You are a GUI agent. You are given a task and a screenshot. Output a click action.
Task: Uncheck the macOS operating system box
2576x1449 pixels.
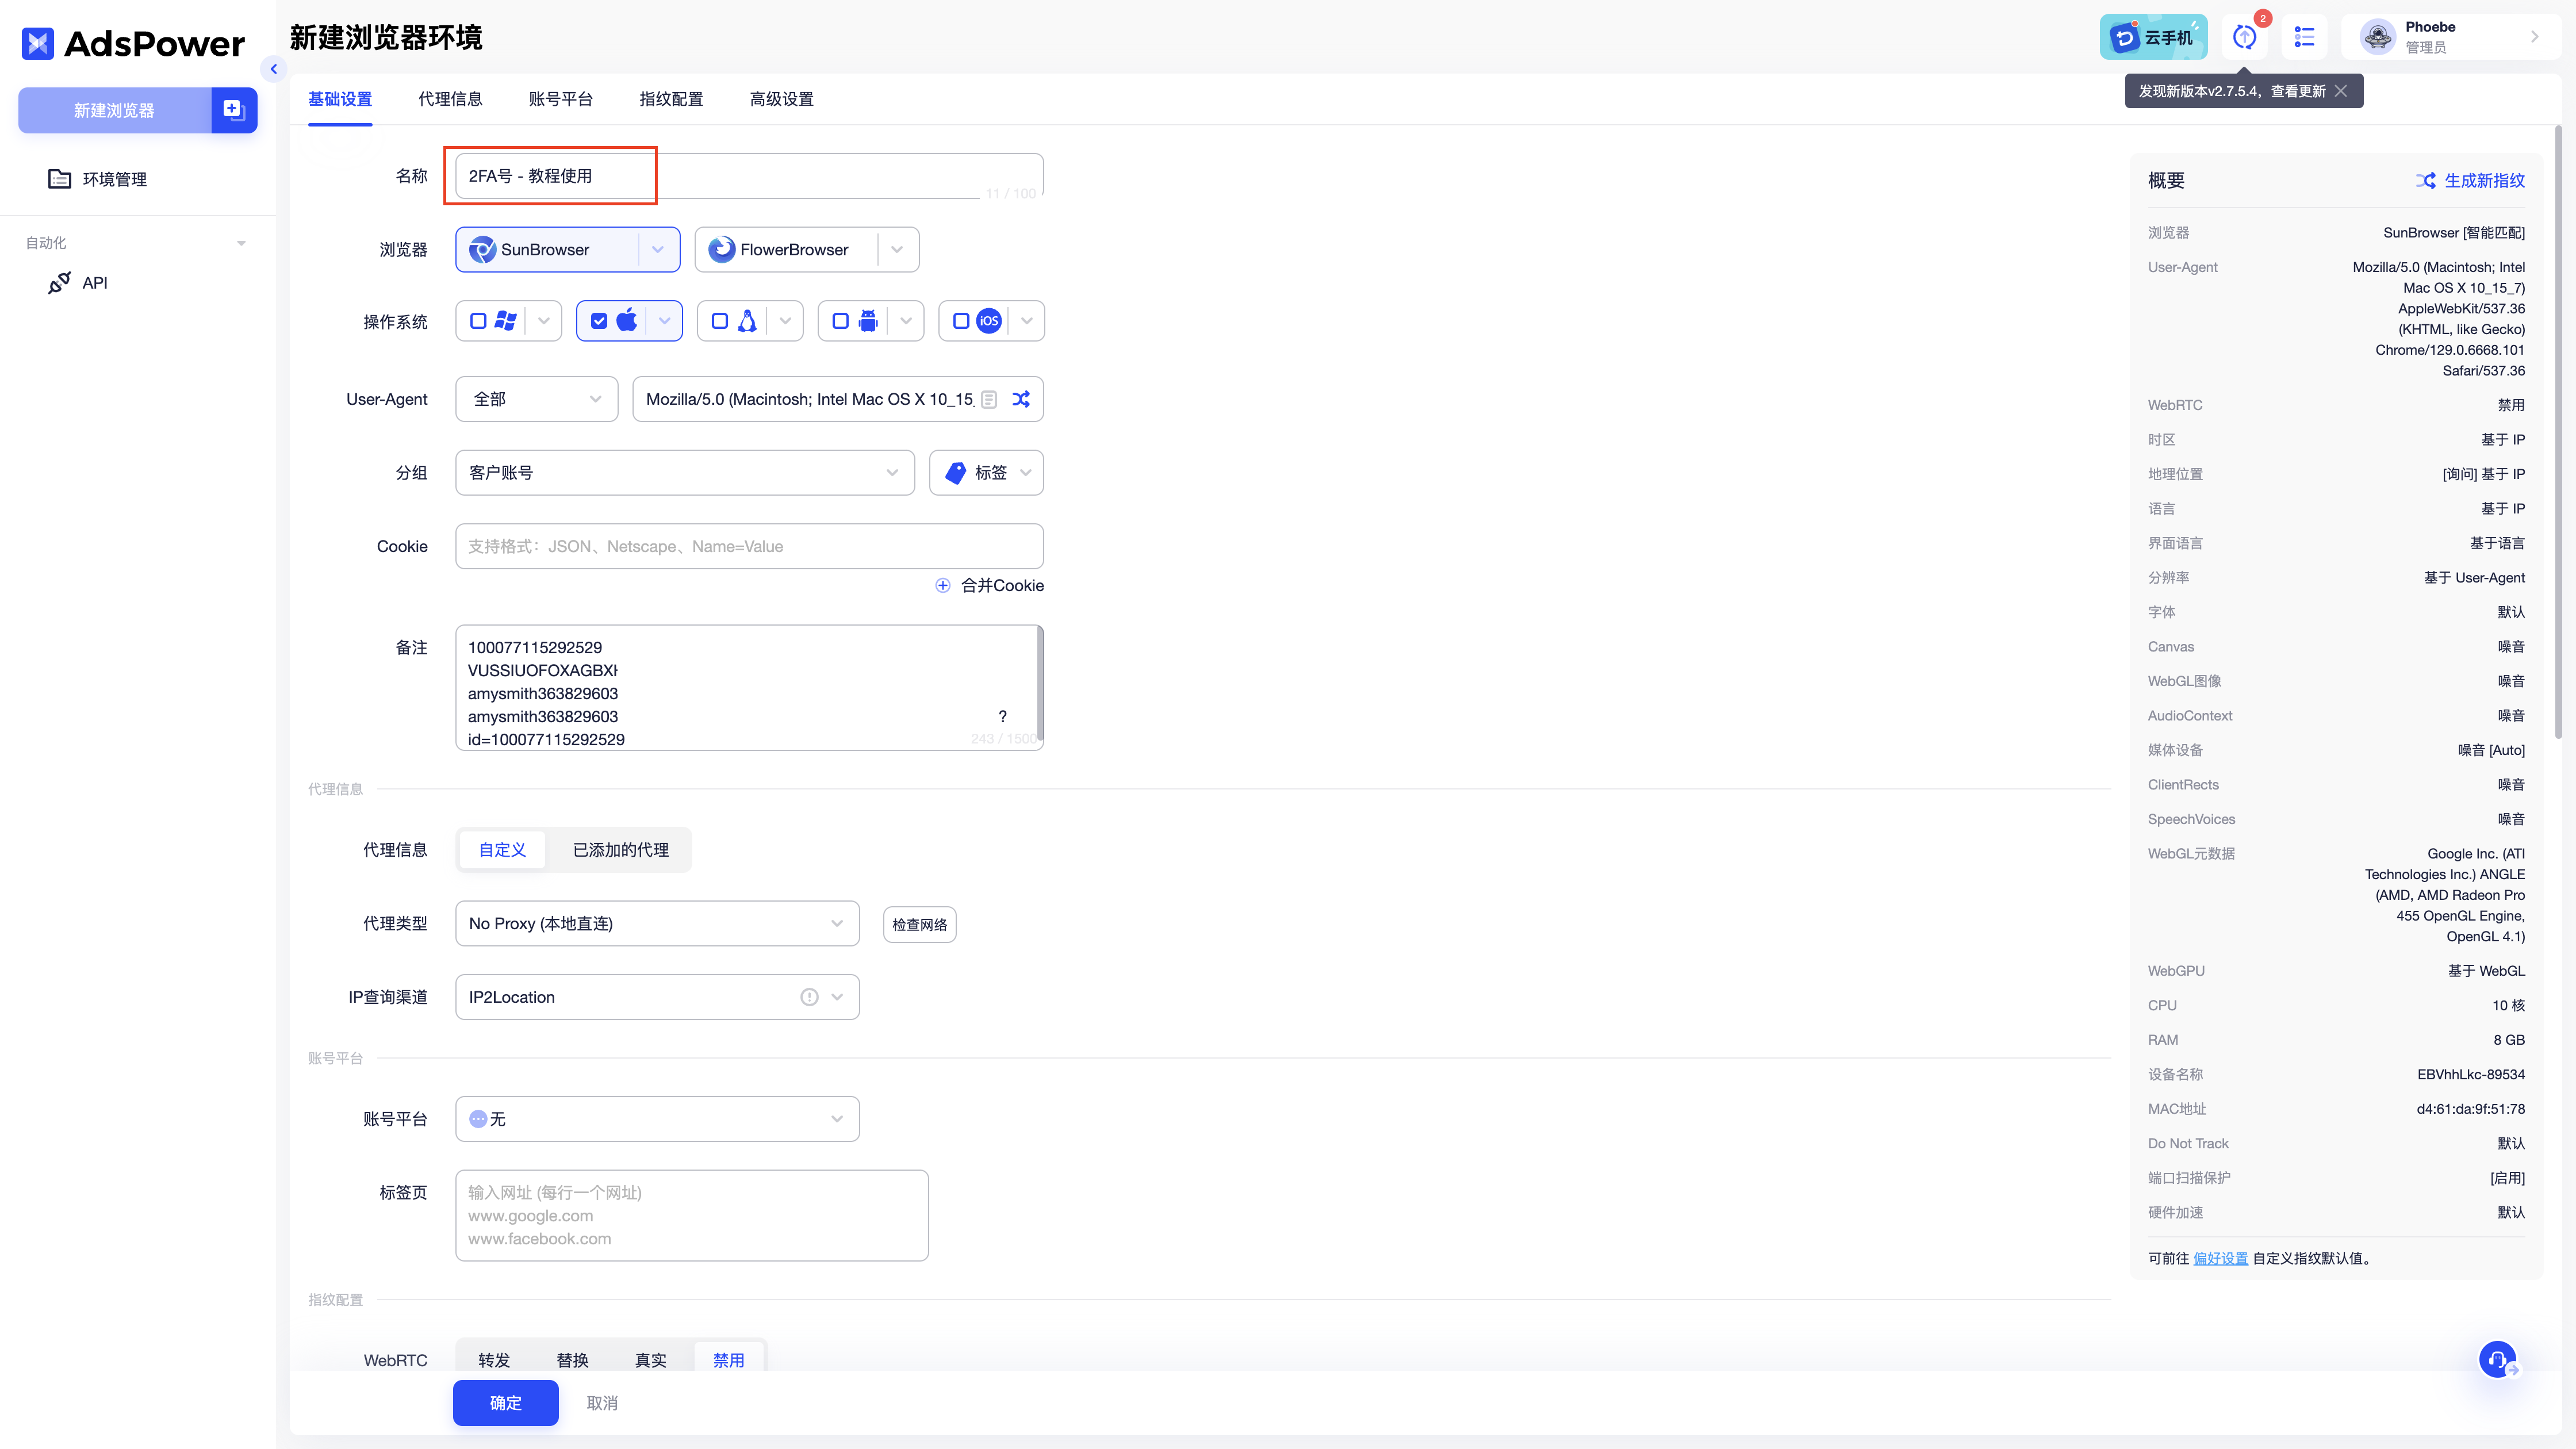599,321
